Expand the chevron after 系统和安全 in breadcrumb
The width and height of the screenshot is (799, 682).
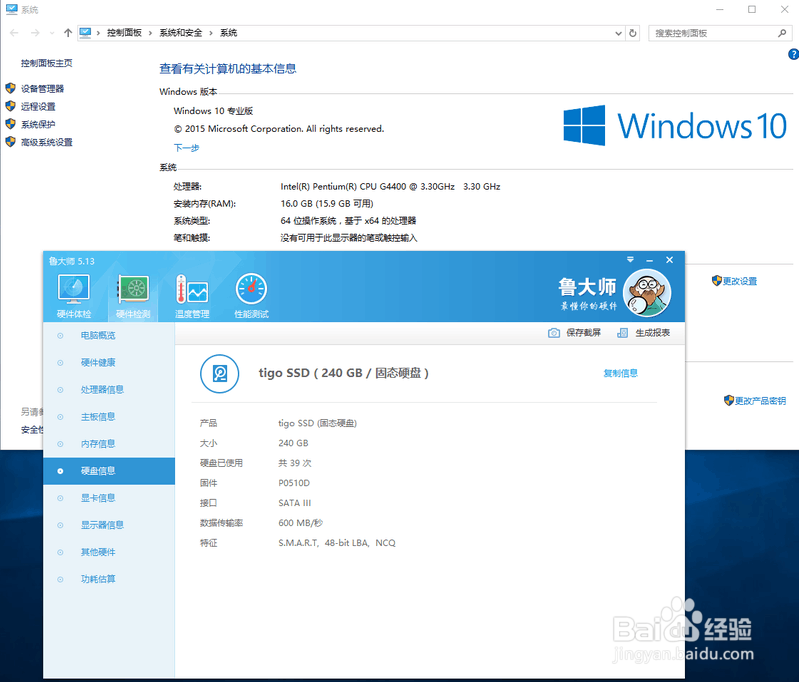coord(210,33)
